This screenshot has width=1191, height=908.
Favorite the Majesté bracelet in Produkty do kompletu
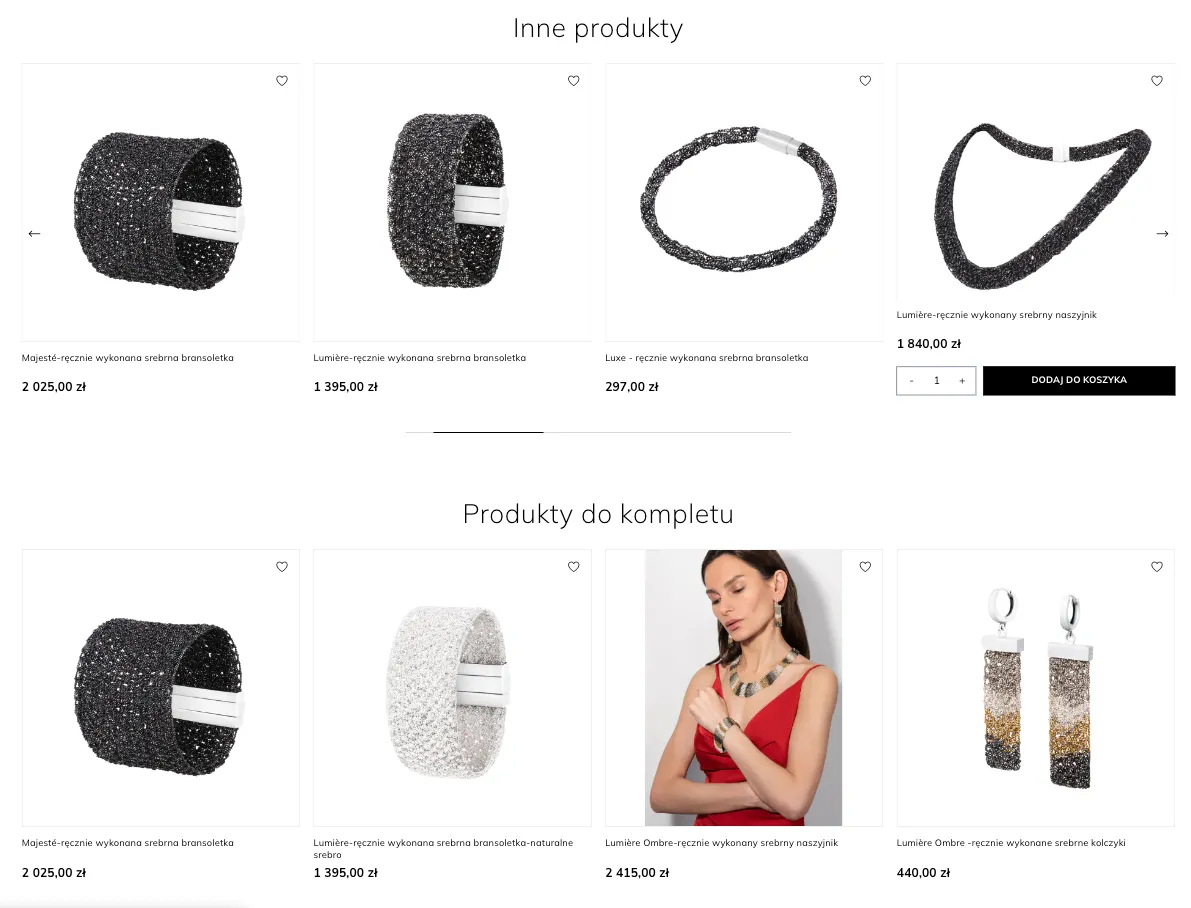coord(282,567)
